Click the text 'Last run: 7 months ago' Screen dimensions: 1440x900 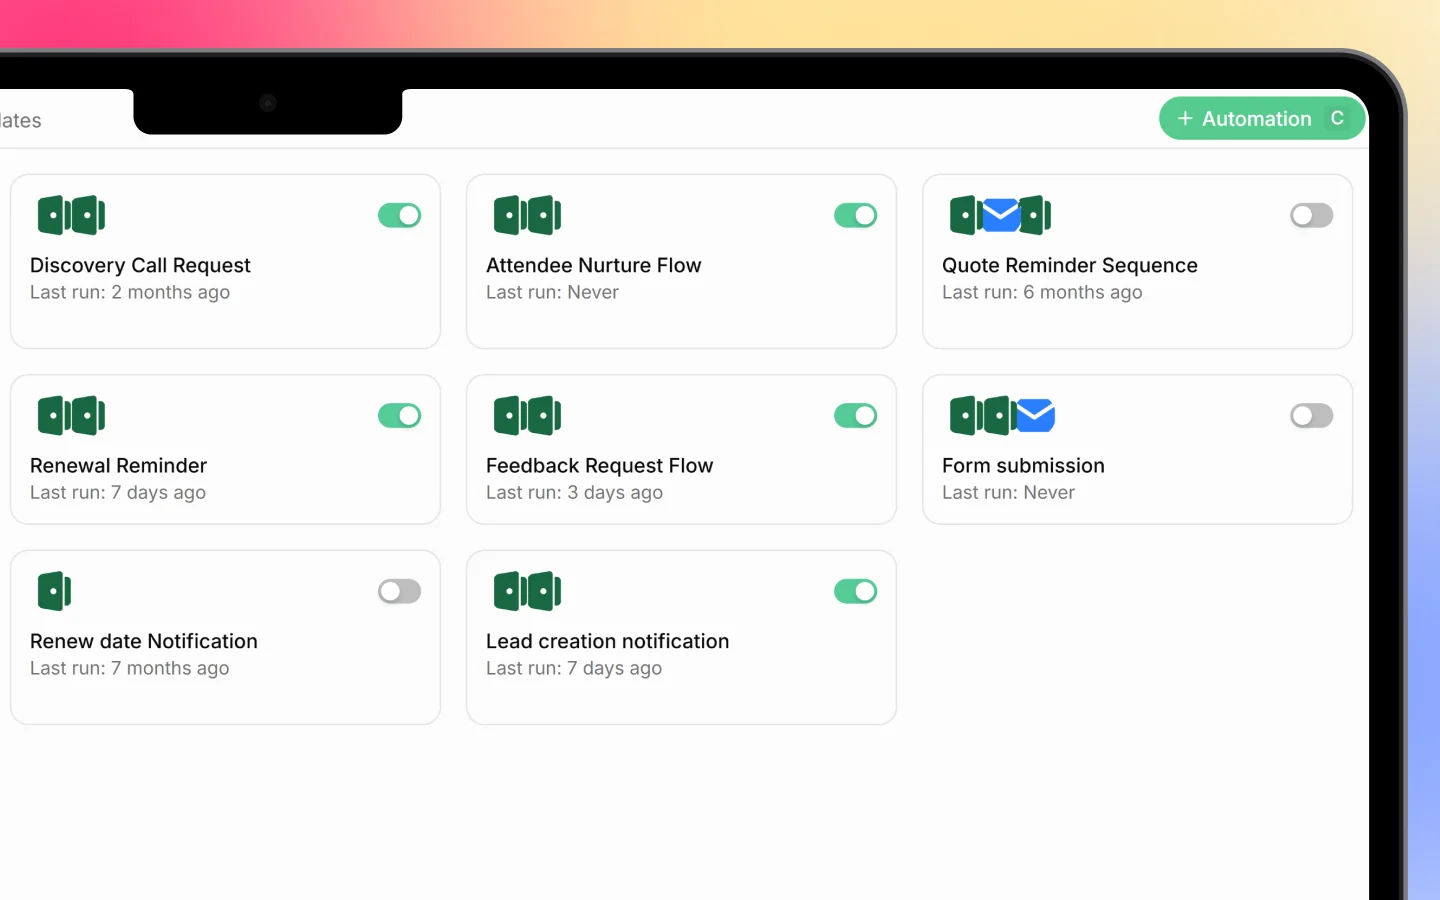point(130,668)
